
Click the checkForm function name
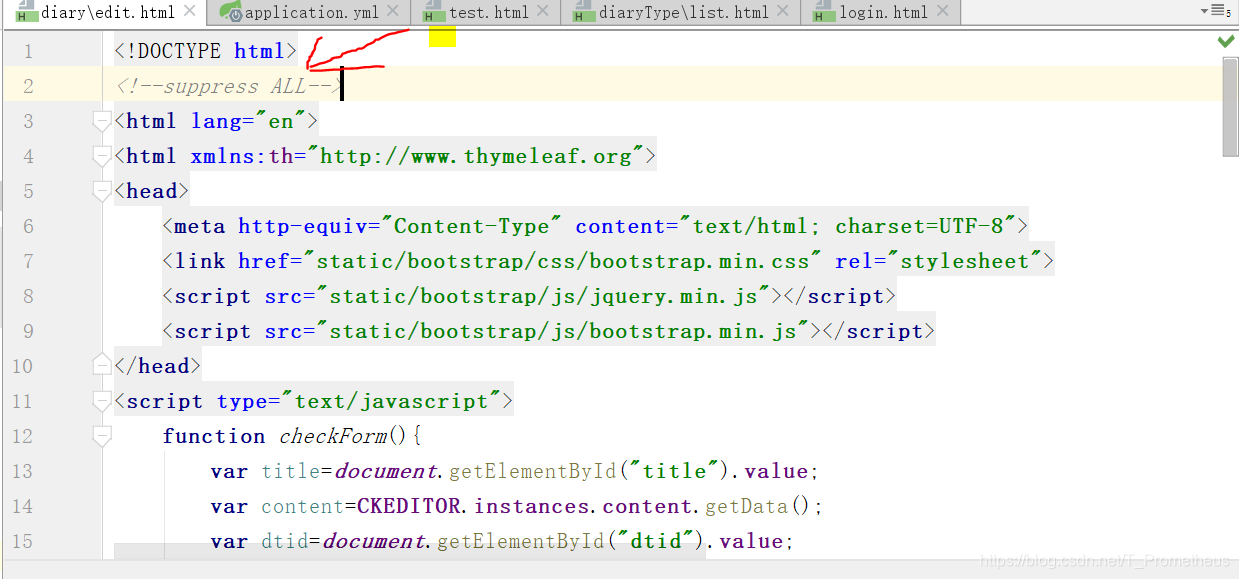point(332,436)
